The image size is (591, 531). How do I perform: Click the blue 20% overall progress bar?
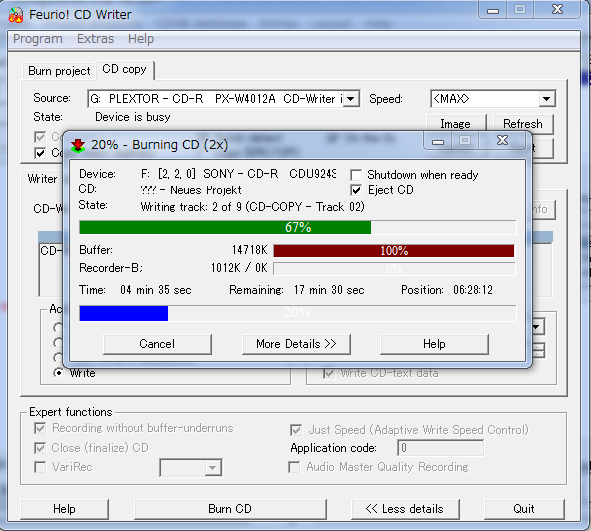pyautogui.click(x=298, y=313)
